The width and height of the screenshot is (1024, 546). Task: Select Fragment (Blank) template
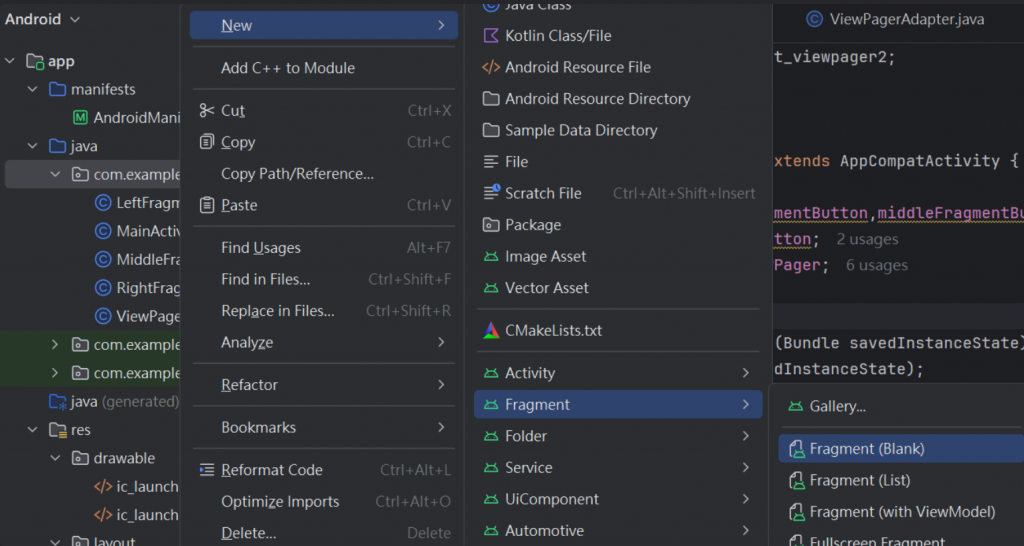866,449
